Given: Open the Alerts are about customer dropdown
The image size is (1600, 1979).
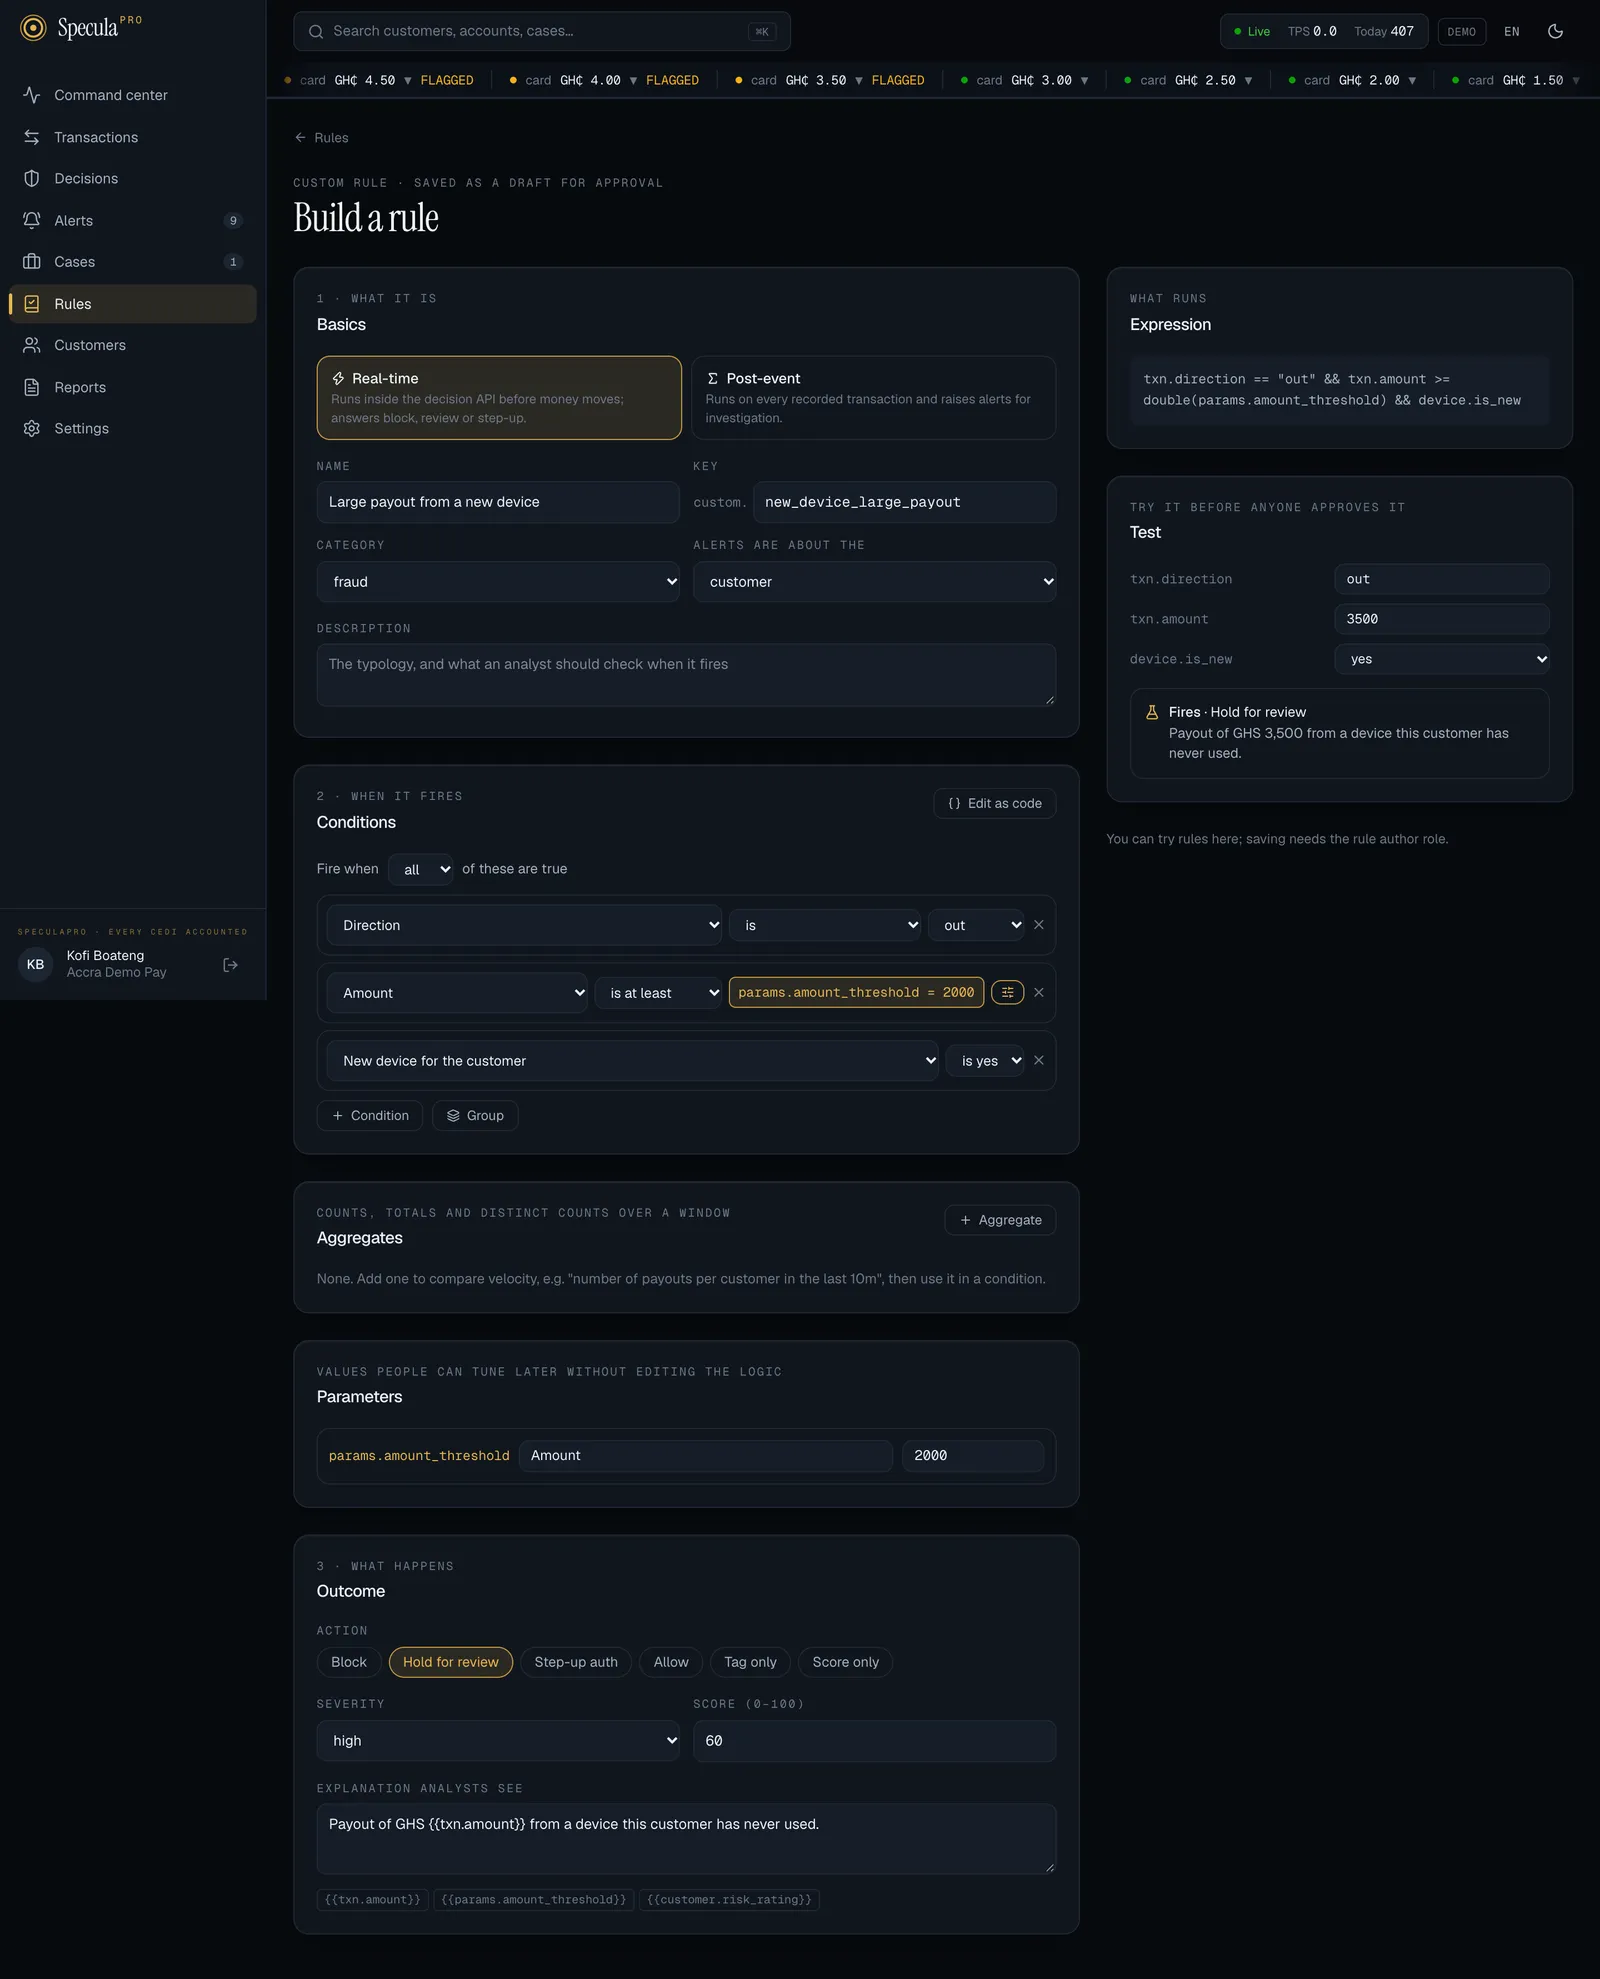Looking at the screenshot, I should (874, 582).
